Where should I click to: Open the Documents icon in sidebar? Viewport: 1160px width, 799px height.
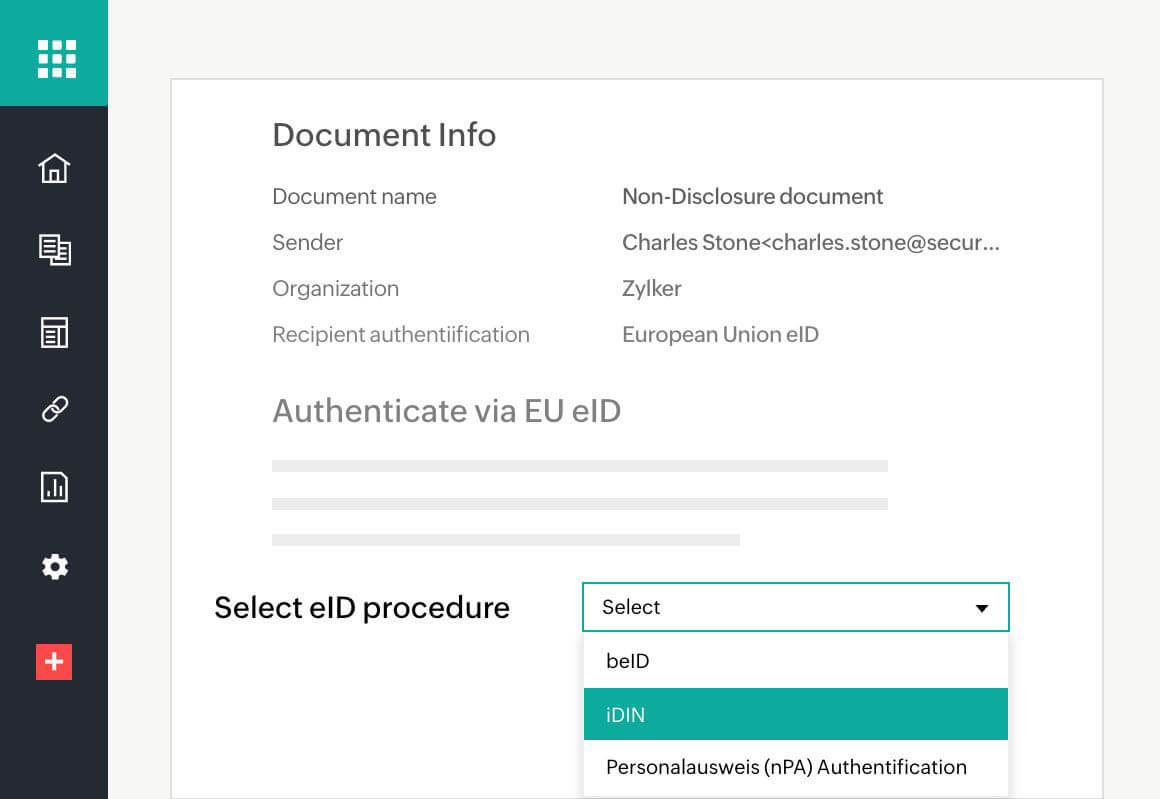54,249
